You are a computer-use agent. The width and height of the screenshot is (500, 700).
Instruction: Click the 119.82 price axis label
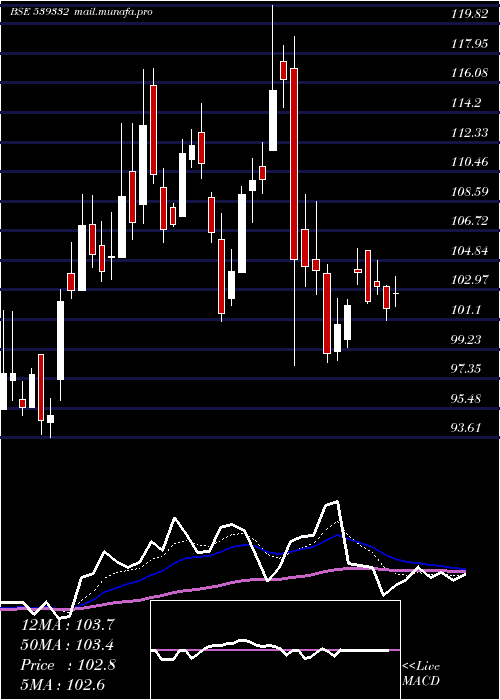pyautogui.click(x=469, y=14)
